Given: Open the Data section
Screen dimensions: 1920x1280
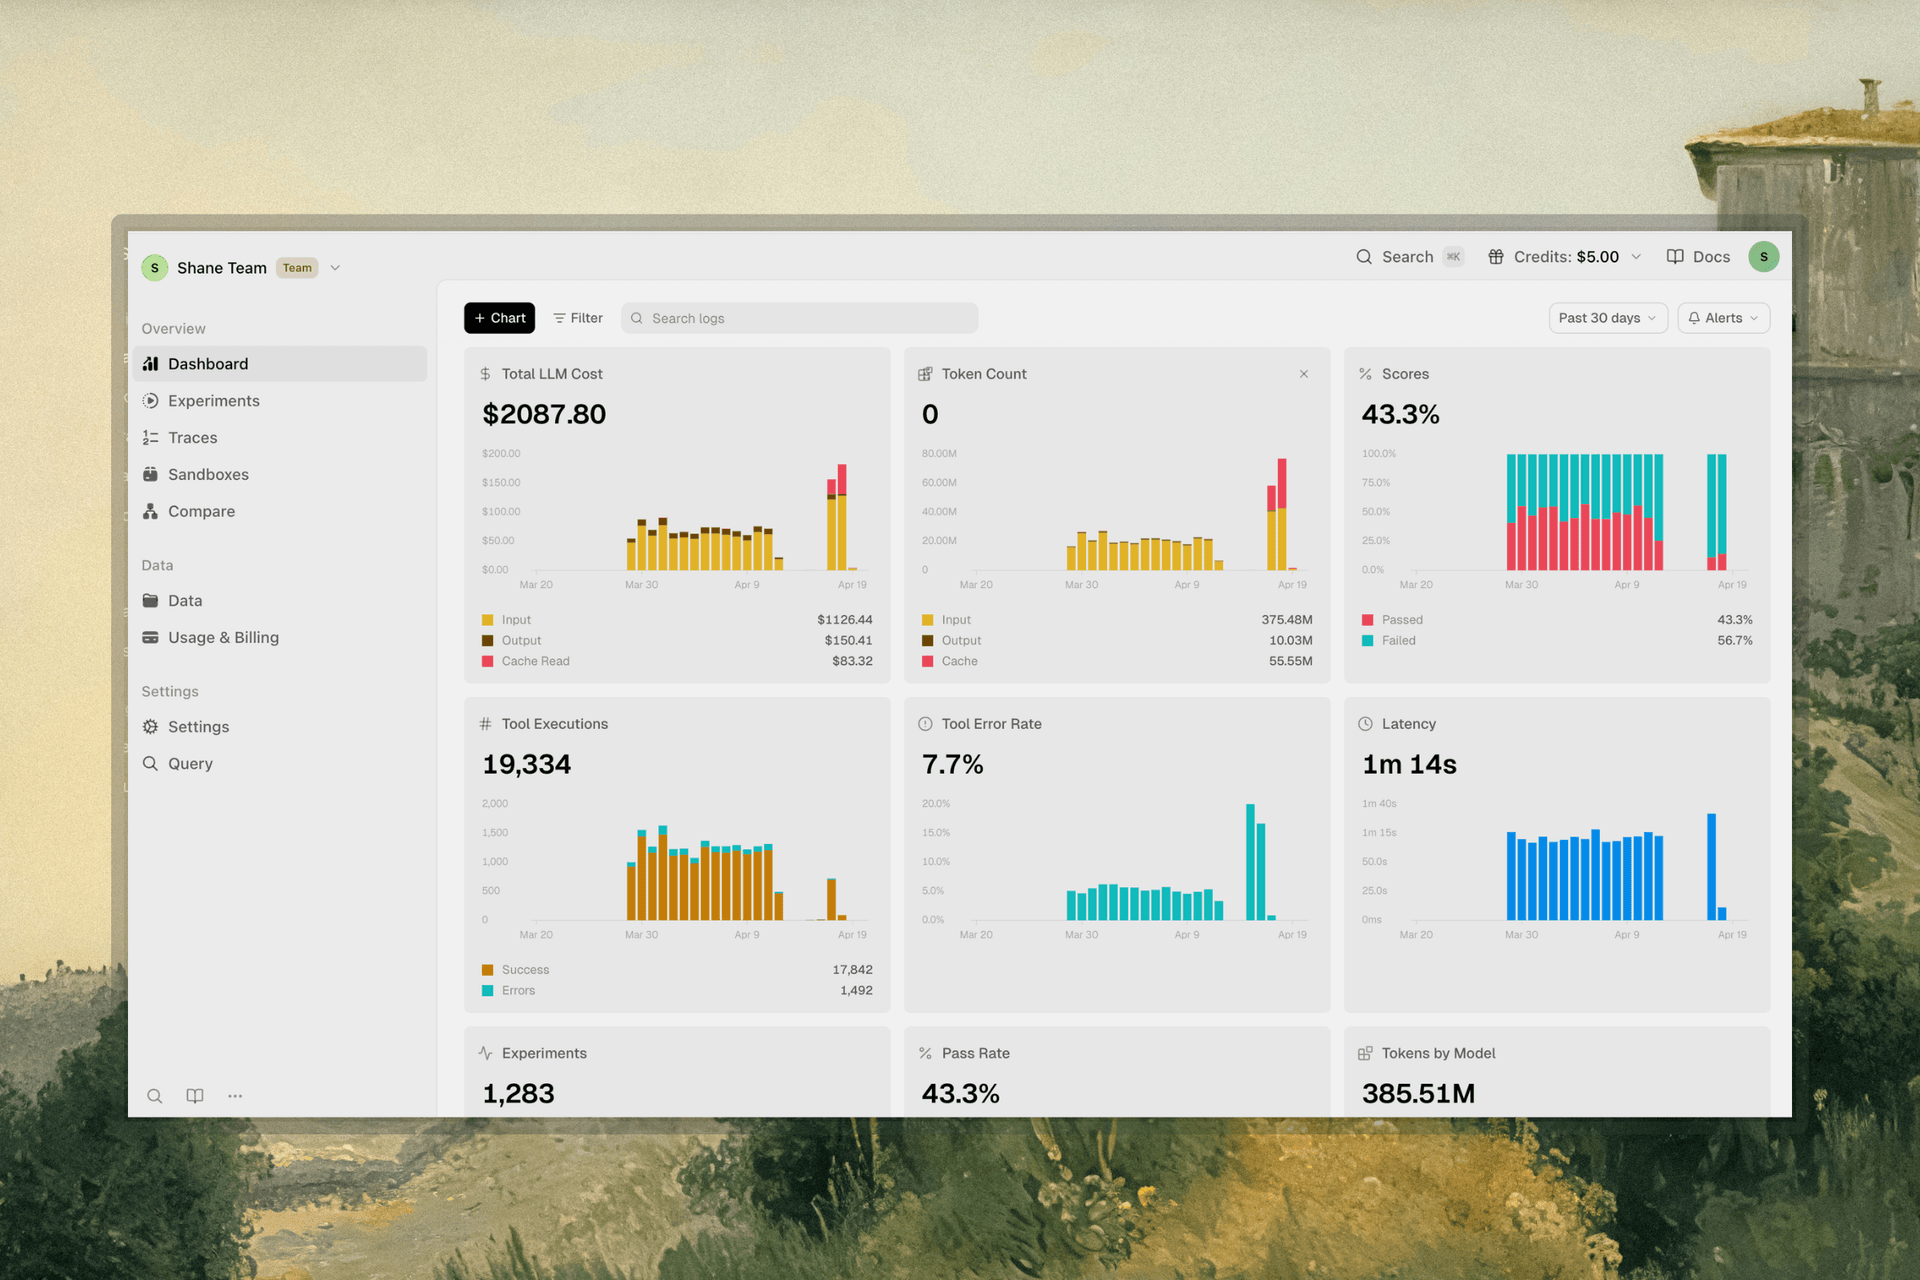Looking at the screenshot, I should (185, 600).
